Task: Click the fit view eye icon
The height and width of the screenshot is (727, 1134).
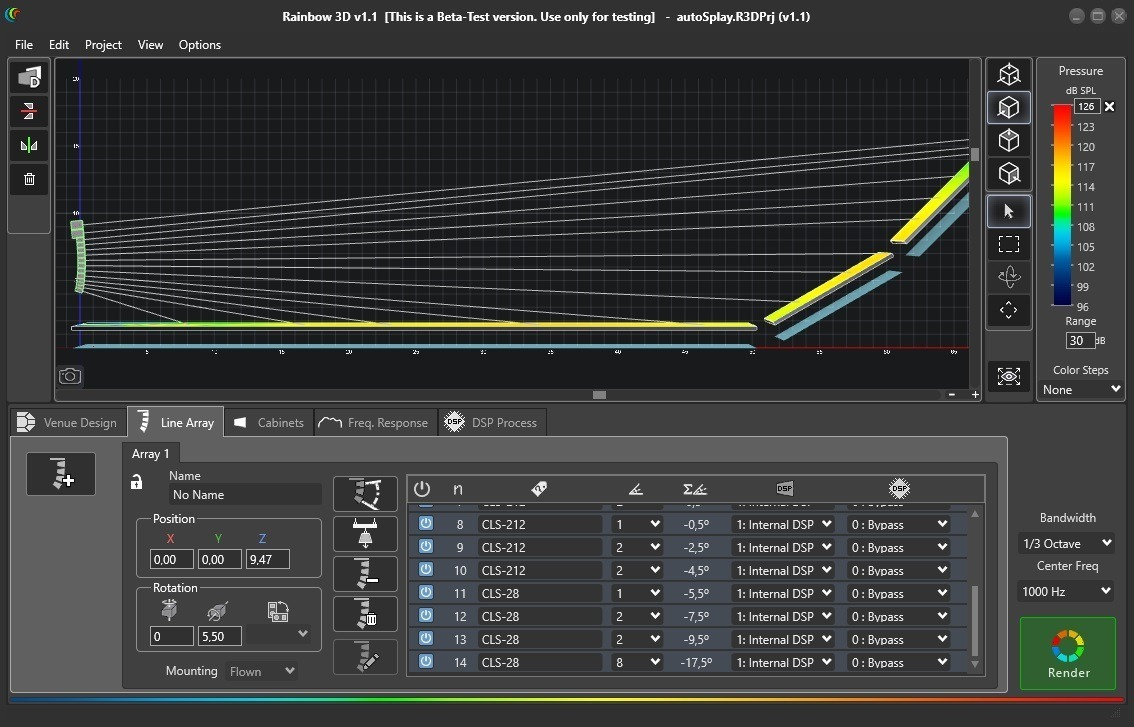Action: tap(1008, 376)
